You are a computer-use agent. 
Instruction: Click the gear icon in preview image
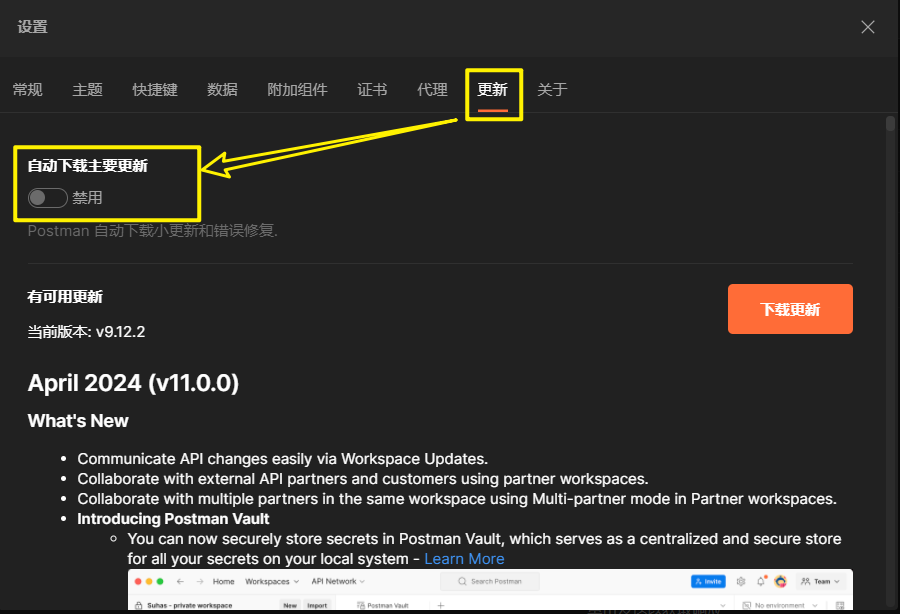(x=741, y=581)
